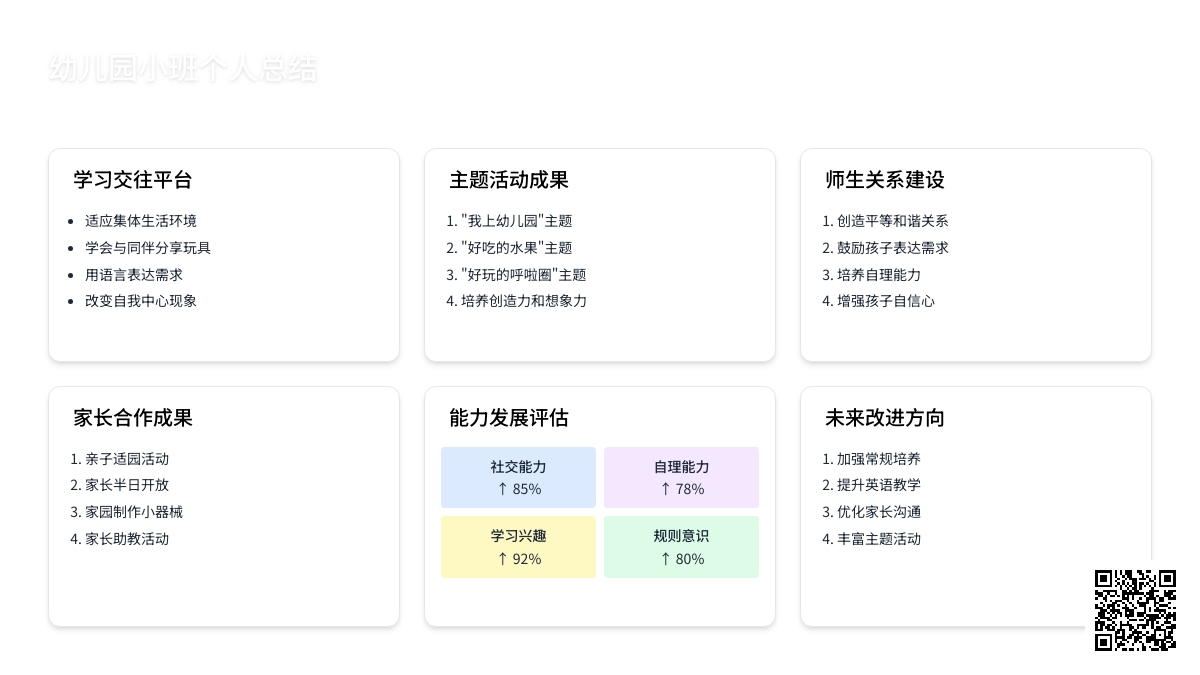
Task: Click list item 提升英语教学
Action: point(879,485)
